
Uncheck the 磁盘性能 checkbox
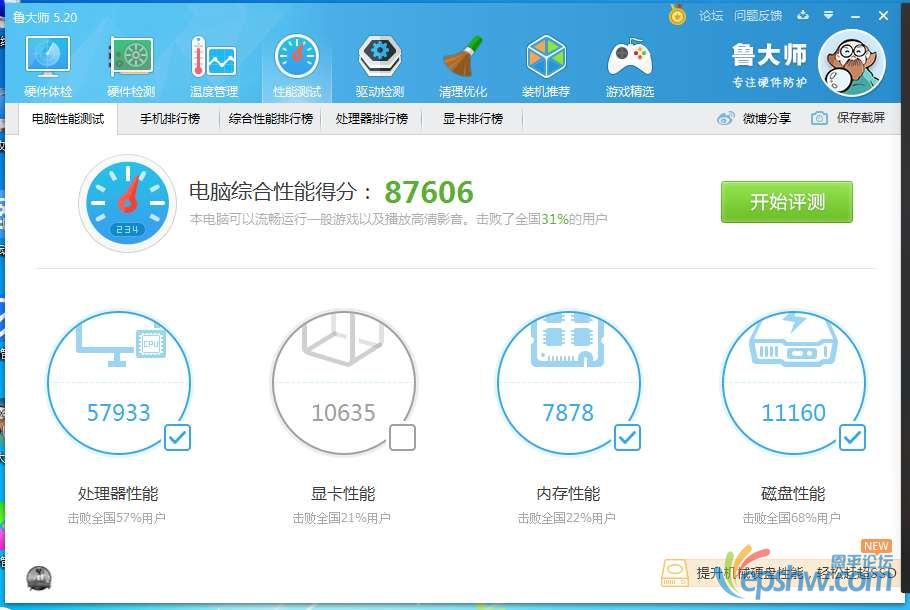[x=852, y=437]
